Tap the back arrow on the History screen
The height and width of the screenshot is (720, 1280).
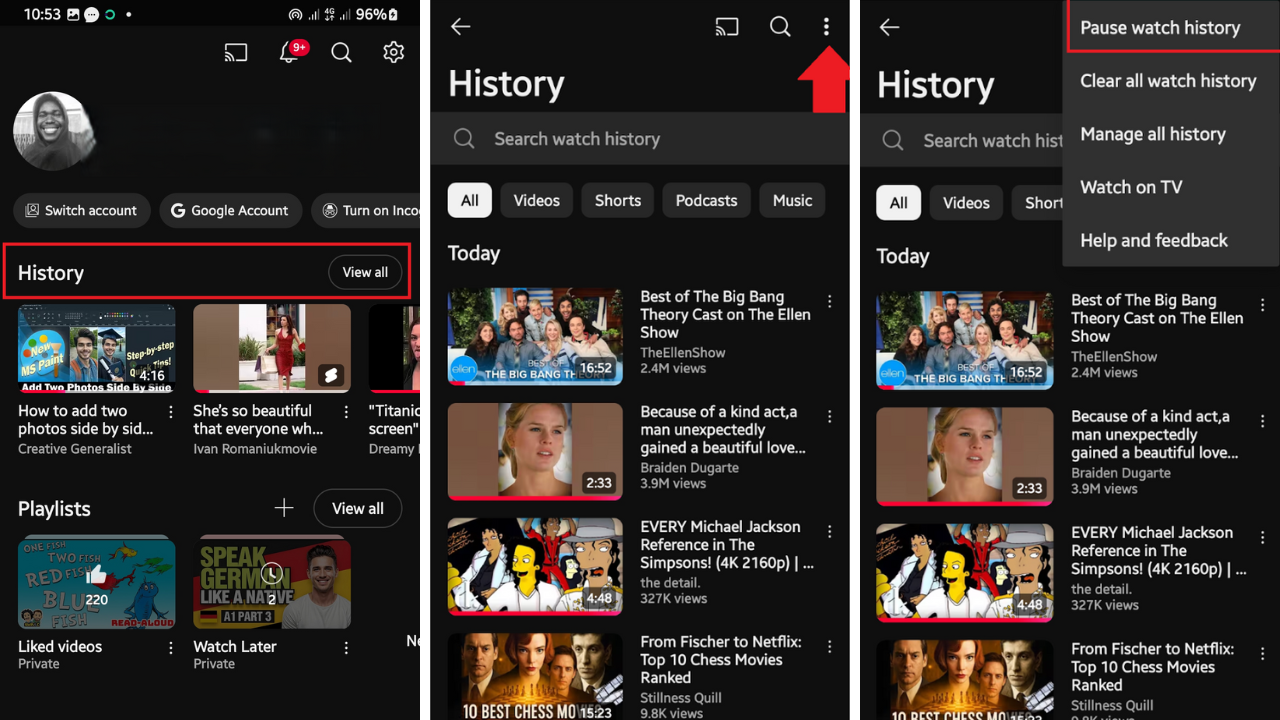460,27
